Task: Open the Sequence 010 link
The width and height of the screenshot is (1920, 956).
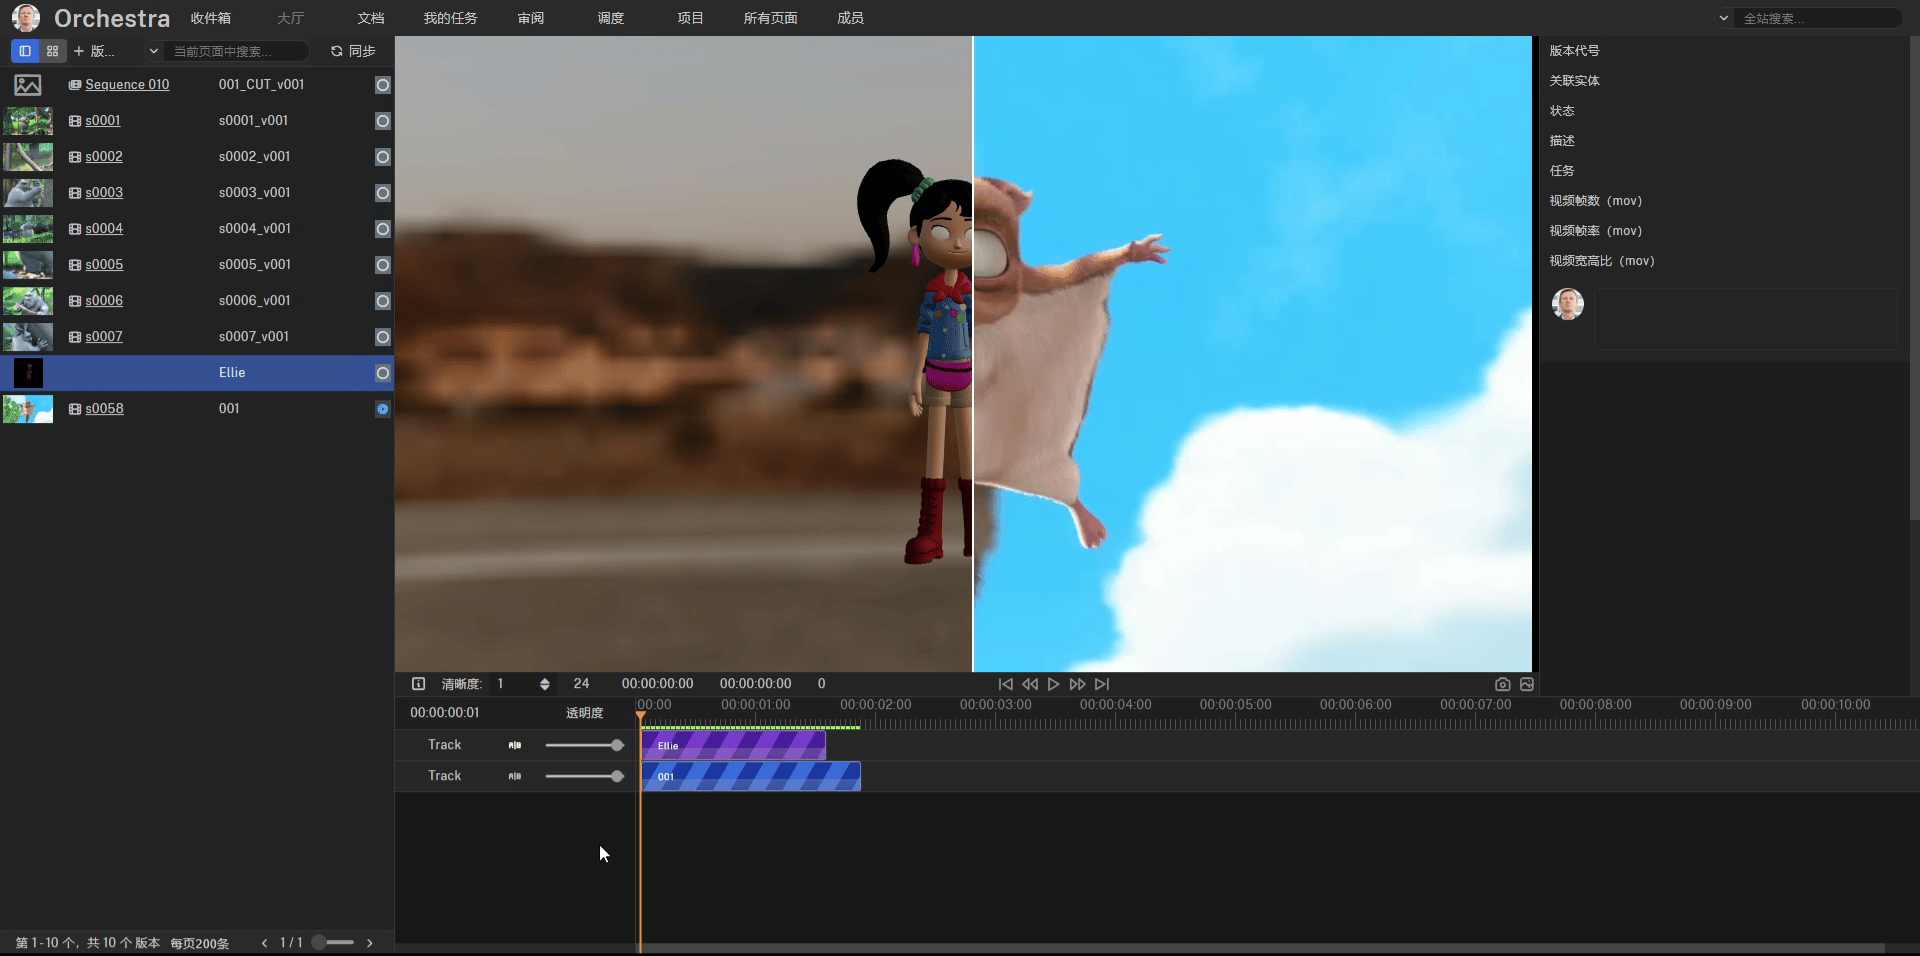Action: pyautogui.click(x=127, y=85)
